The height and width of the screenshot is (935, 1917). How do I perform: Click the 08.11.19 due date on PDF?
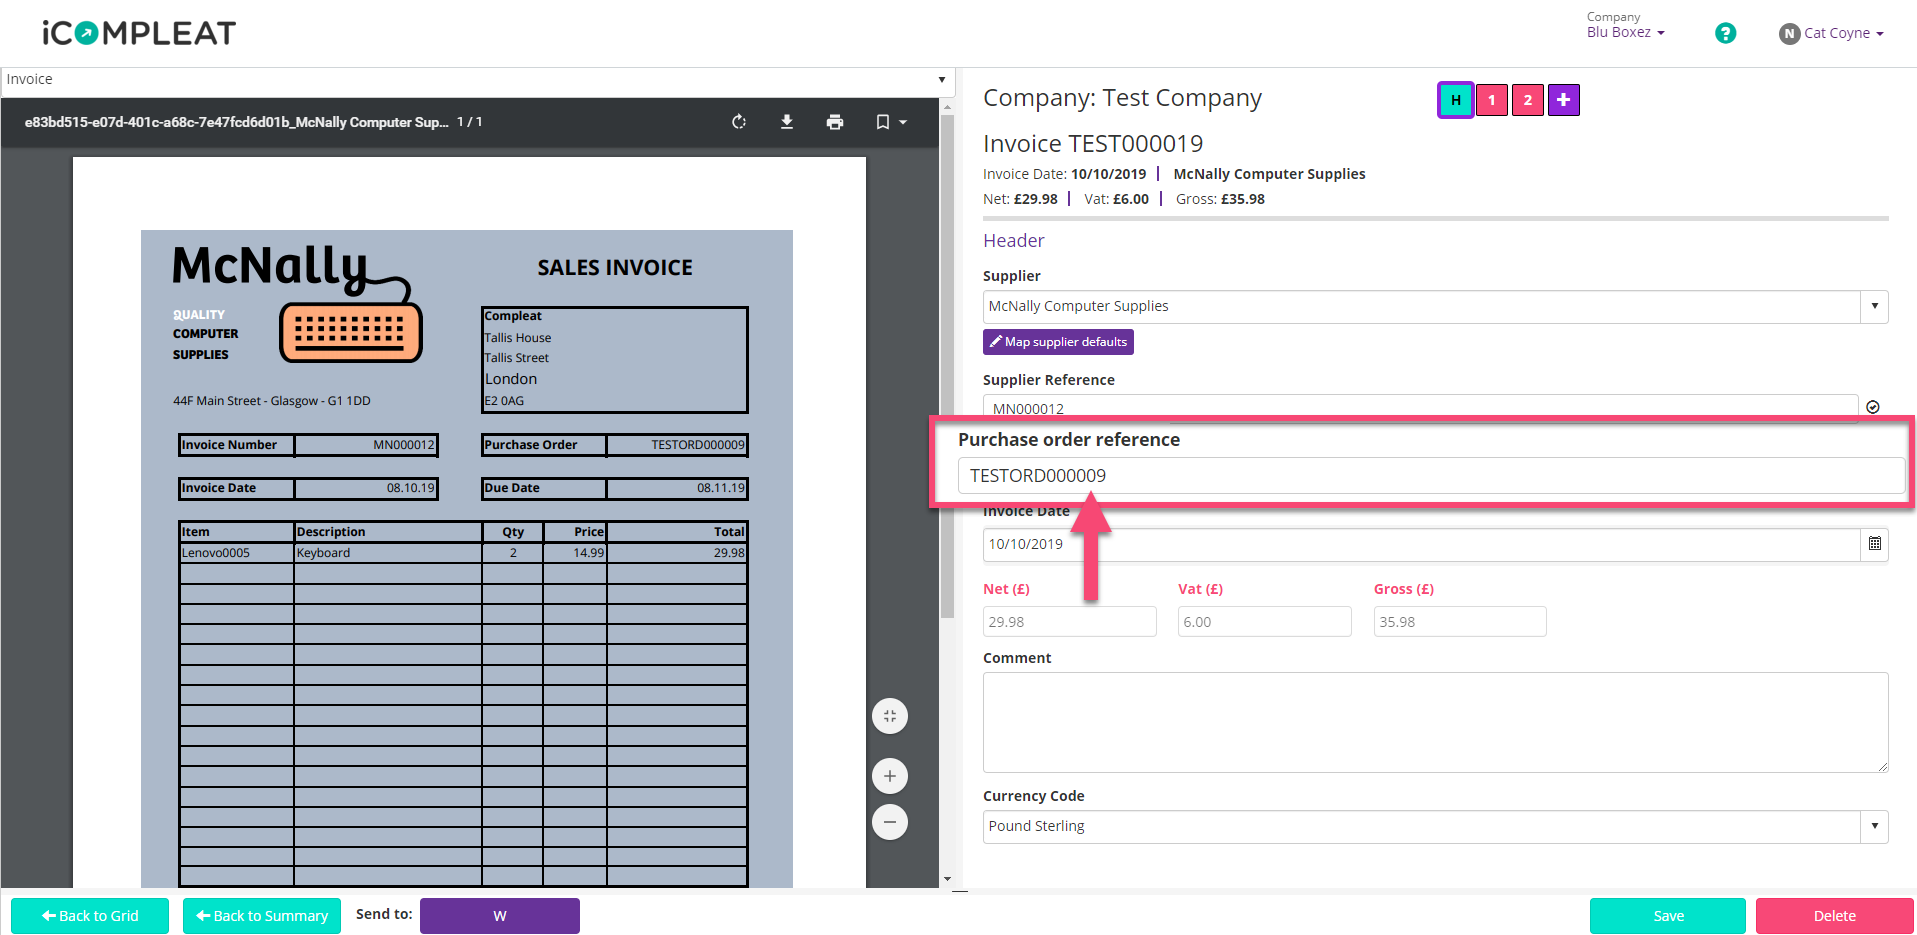pos(721,488)
